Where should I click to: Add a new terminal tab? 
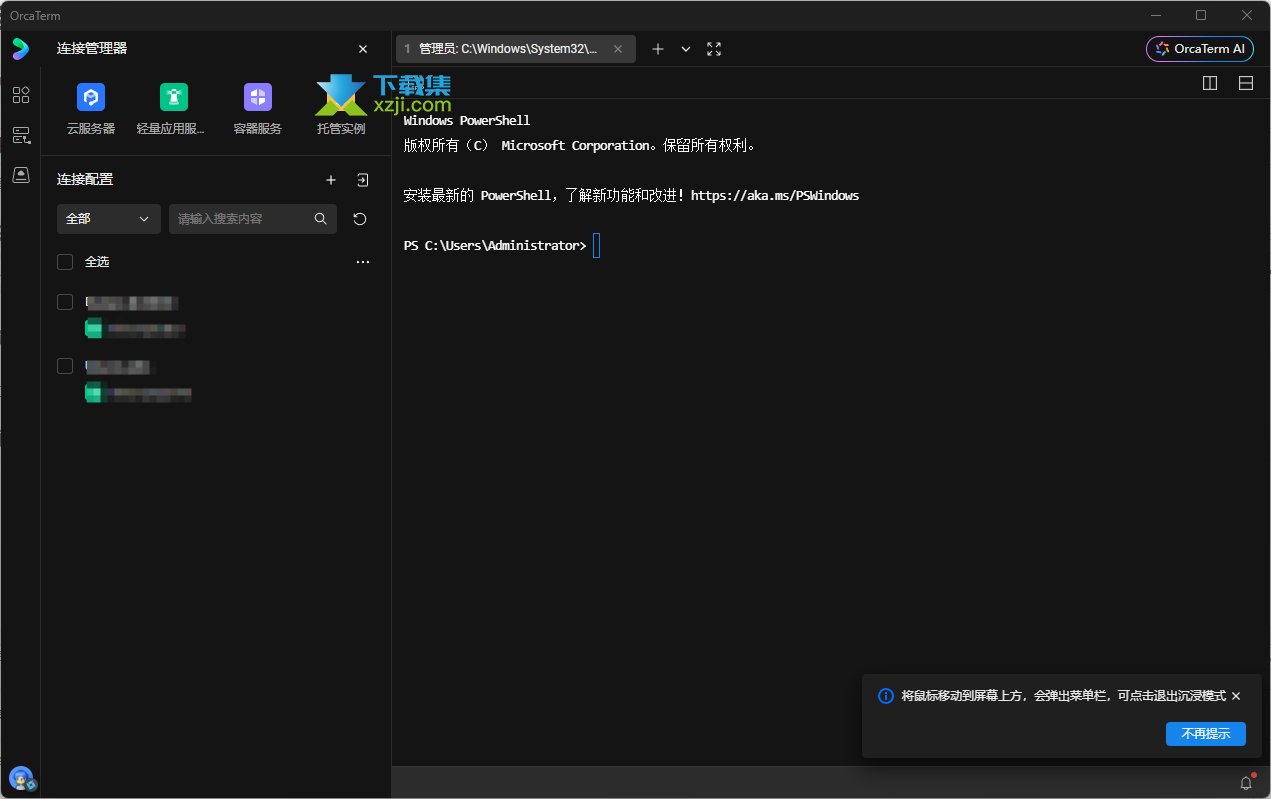[x=658, y=49]
